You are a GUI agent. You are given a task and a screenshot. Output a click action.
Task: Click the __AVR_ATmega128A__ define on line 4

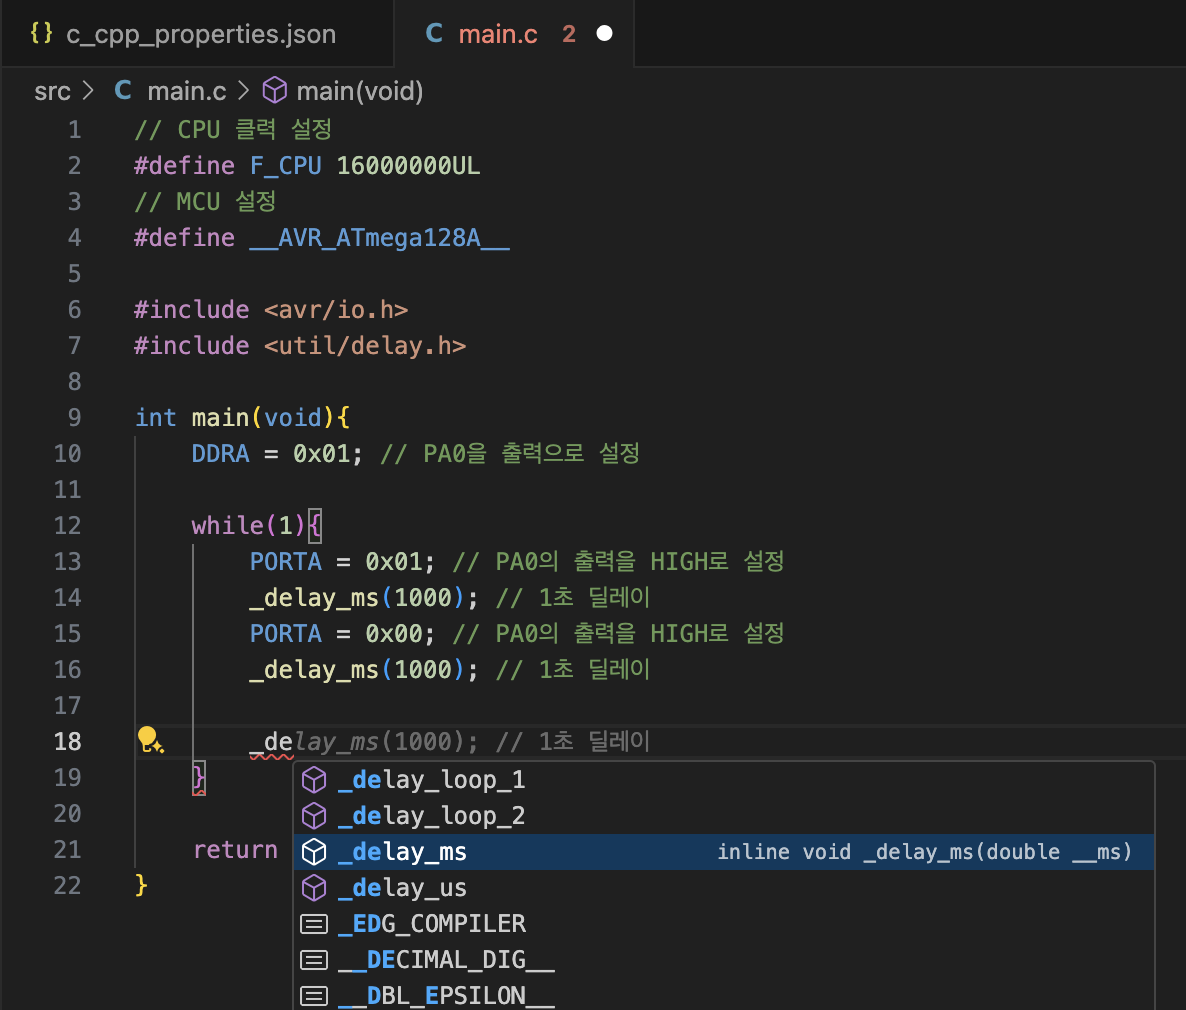[x=380, y=238]
